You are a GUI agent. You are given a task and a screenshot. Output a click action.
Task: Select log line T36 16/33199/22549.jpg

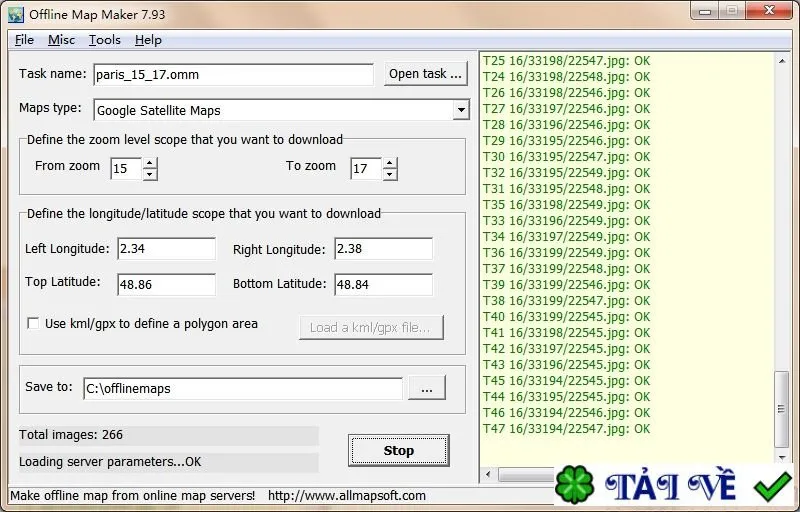[x=566, y=252]
